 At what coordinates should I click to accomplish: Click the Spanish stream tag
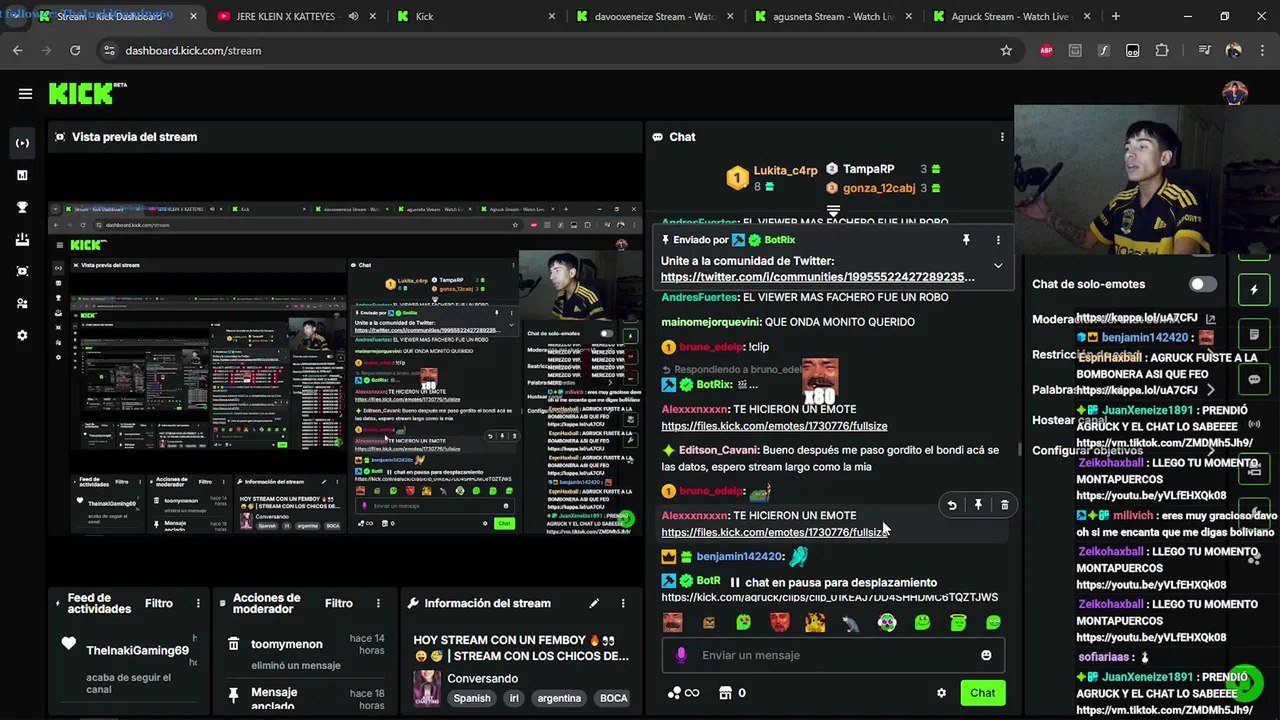pos(472,698)
